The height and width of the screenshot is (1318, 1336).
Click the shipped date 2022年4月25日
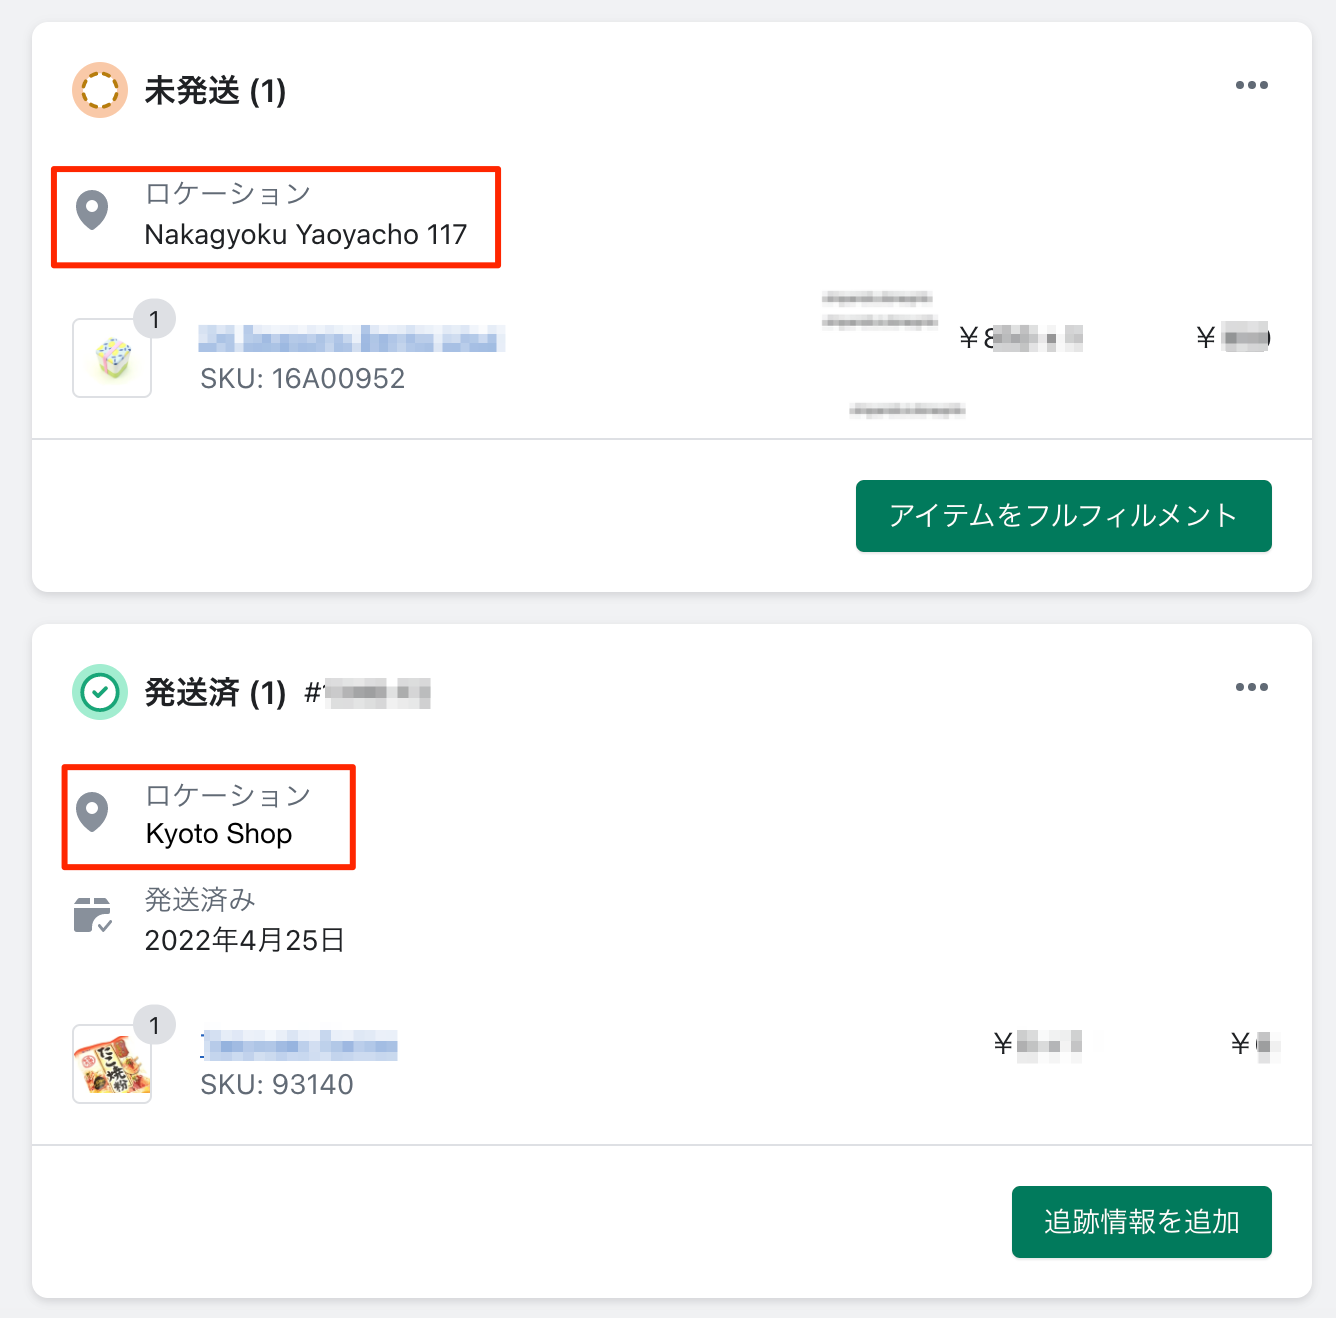point(245,940)
